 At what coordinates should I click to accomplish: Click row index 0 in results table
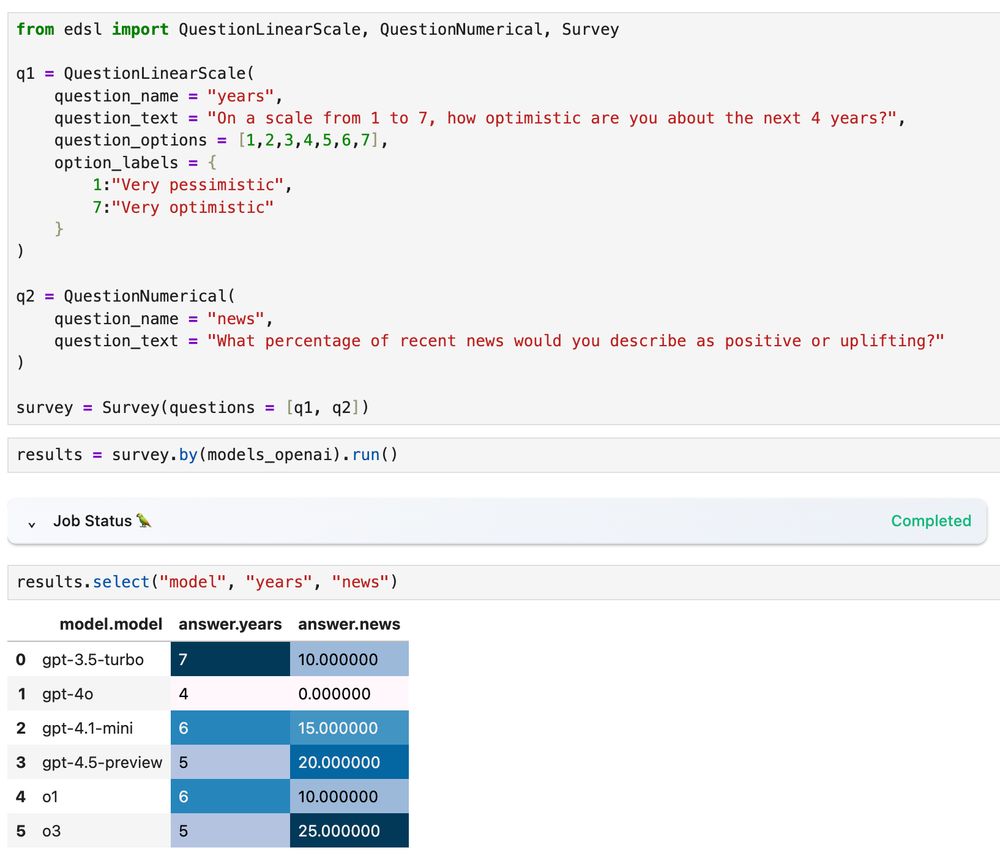21,659
